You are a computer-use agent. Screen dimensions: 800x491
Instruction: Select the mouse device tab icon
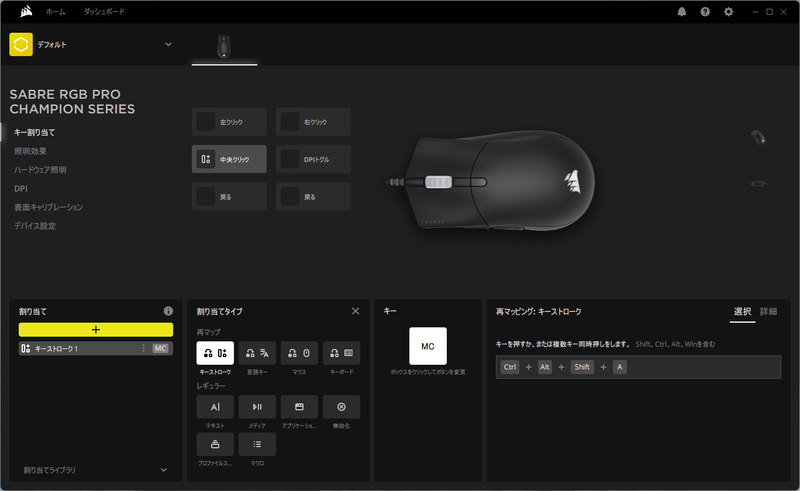tap(224, 46)
